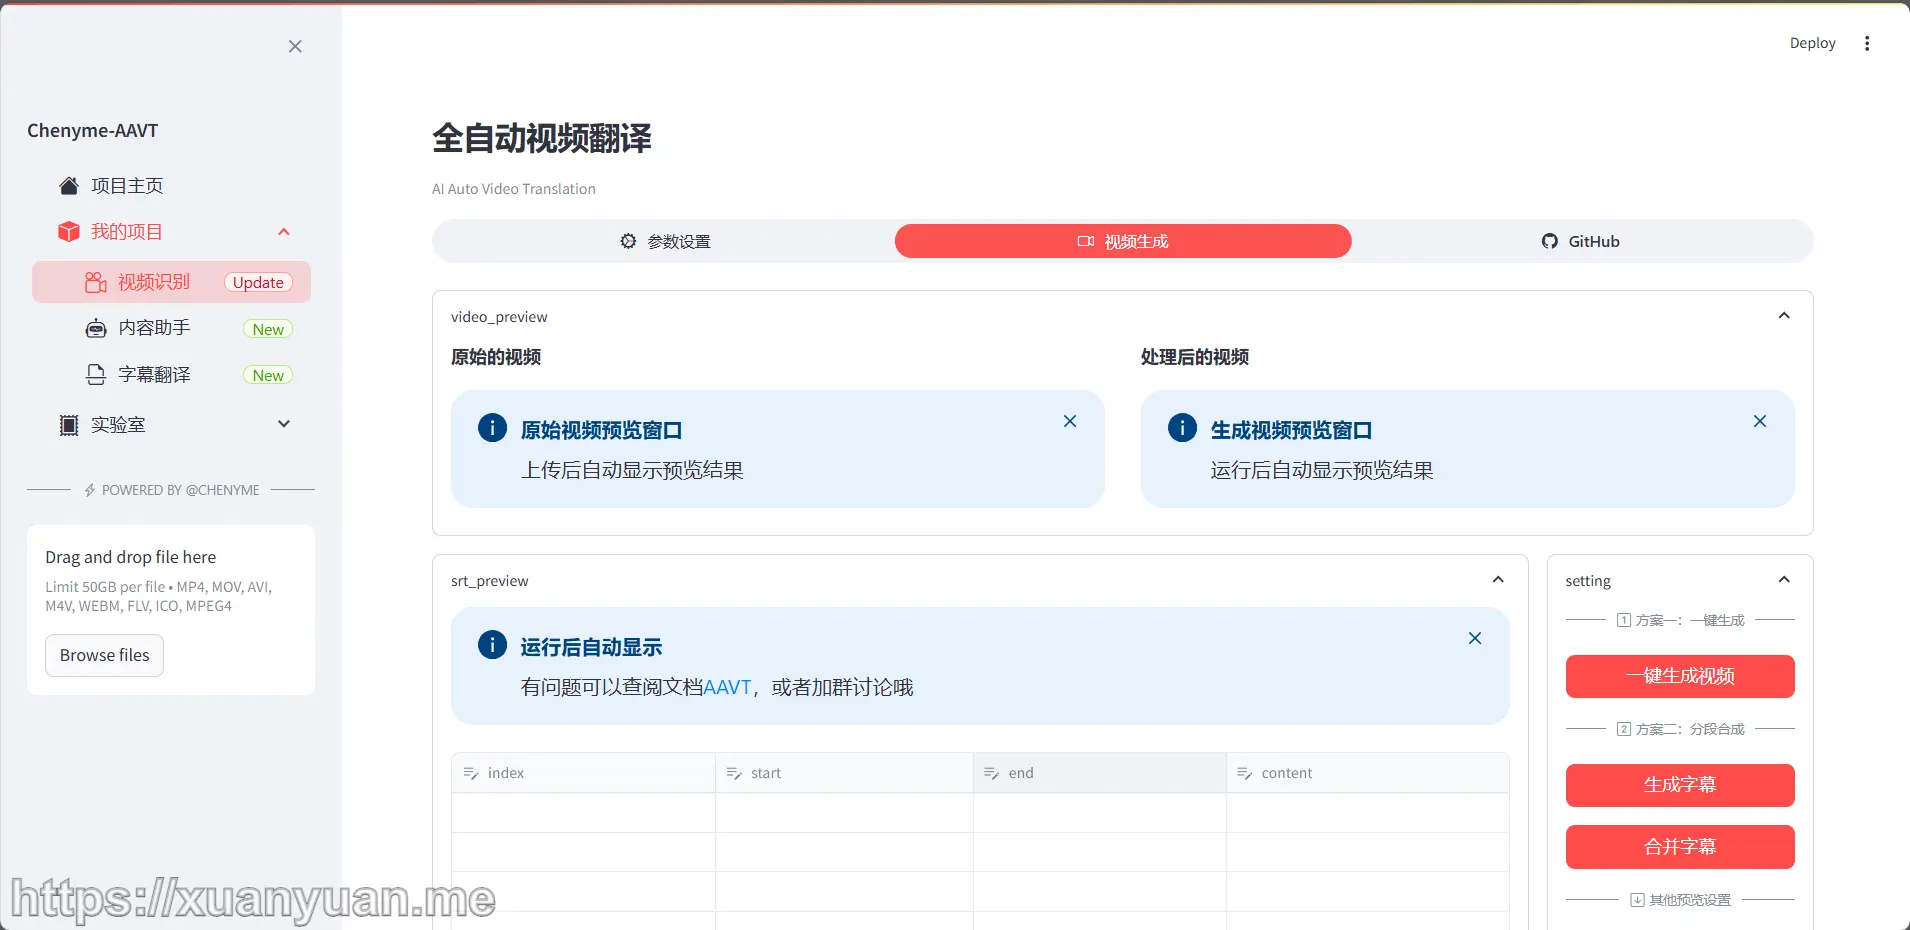Click the edit icon in end header
Image resolution: width=1910 pixels, height=930 pixels.
point(992,773)
